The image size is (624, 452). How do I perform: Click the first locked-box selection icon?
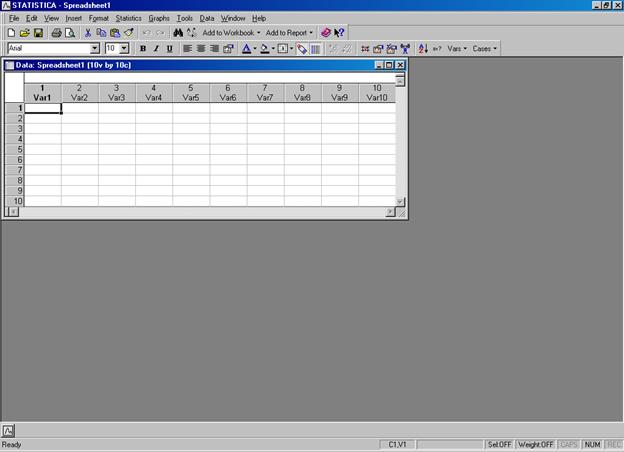click(x=378, y=49)
